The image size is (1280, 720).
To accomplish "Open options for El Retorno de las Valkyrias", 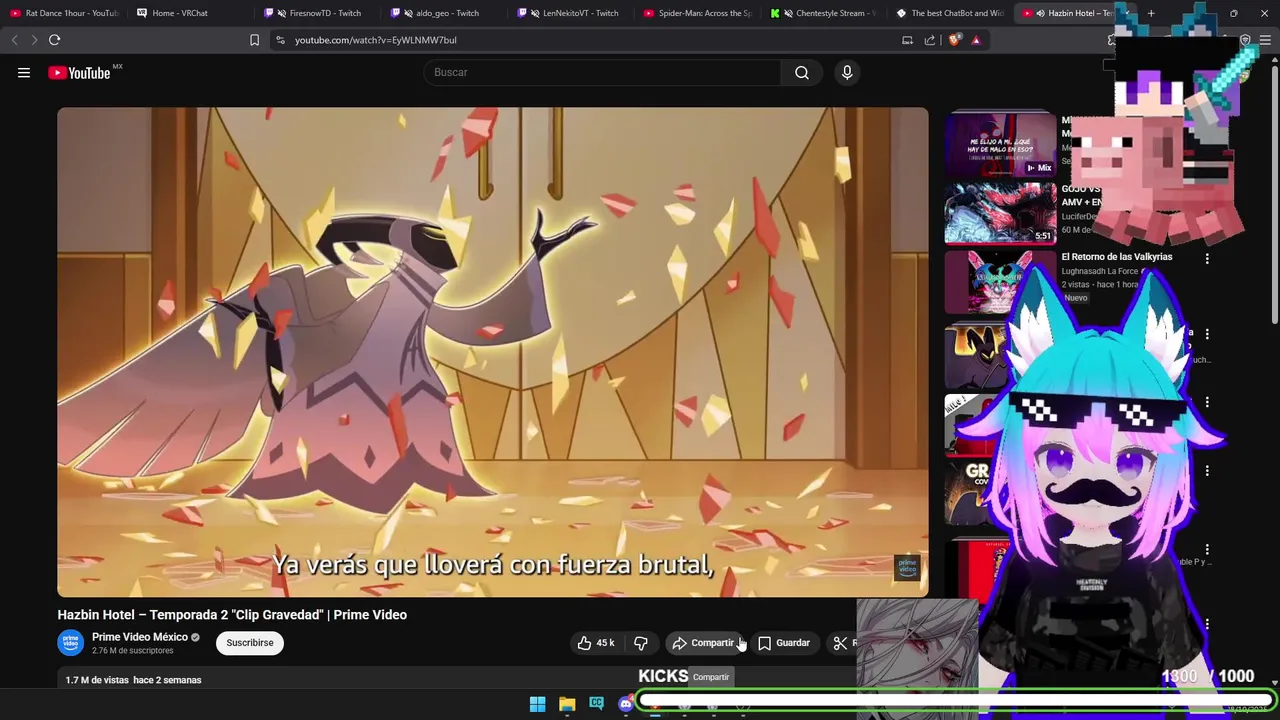I will click(x=1207, y=258).
